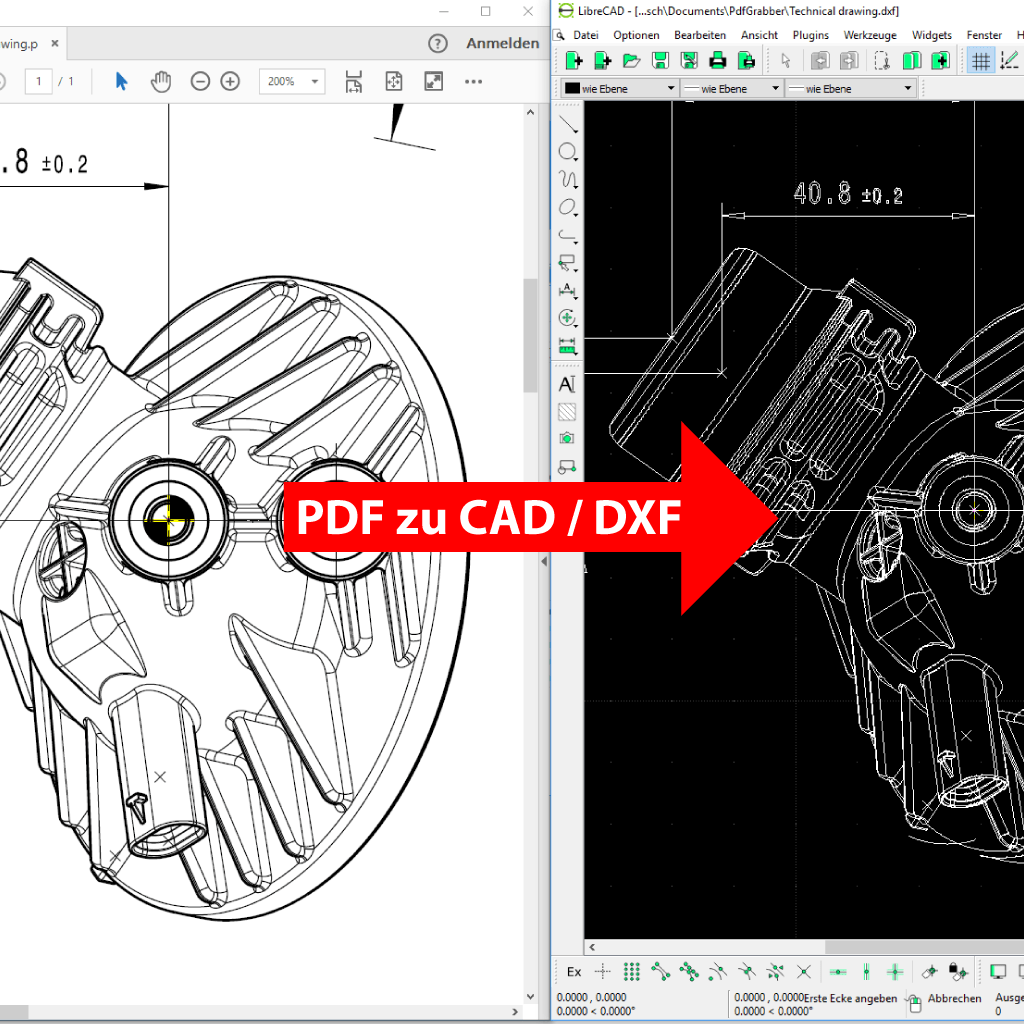Click the zoom out minus icon

coord(200,81)
